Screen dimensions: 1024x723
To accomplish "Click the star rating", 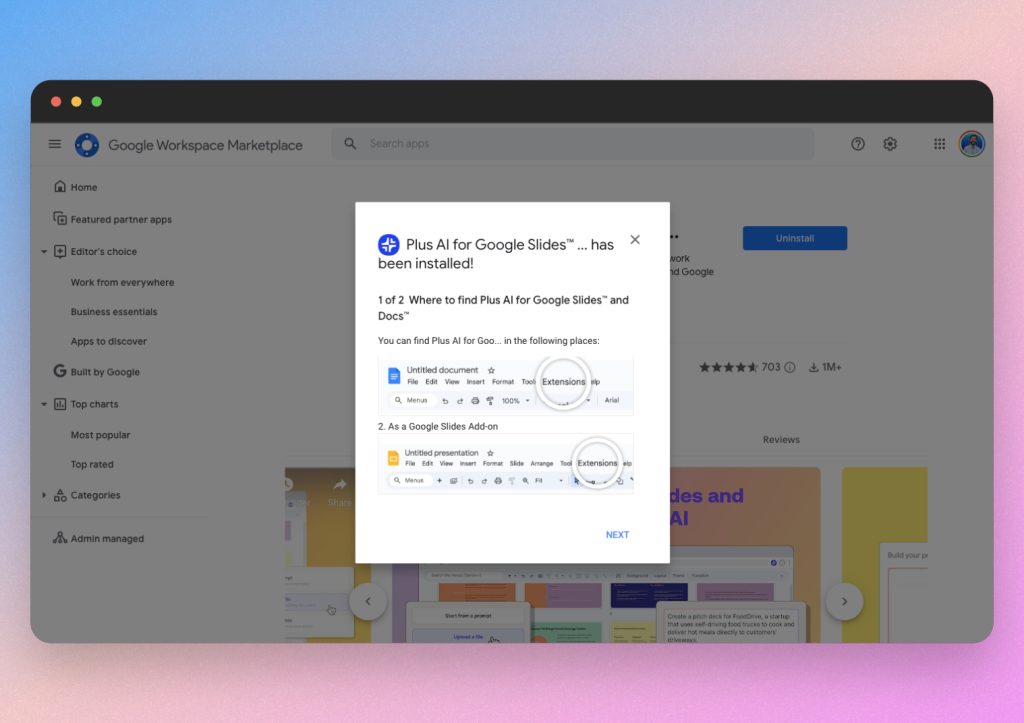I will (x=728, y=367).
